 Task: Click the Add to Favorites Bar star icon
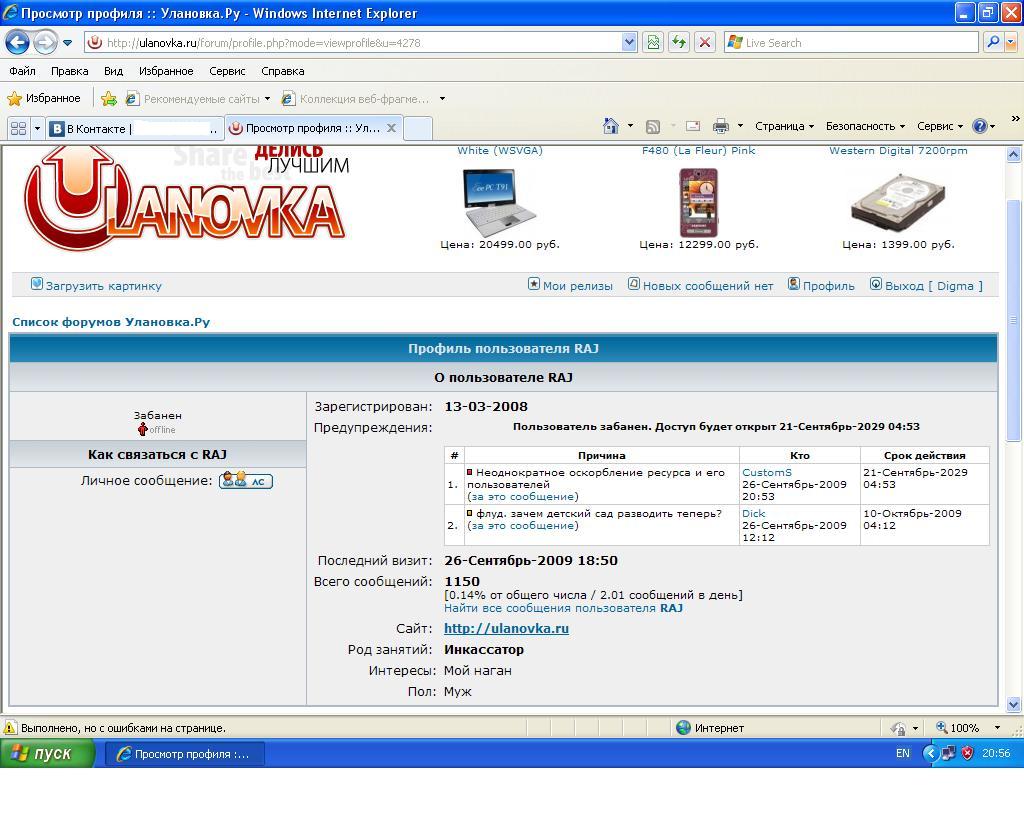click(x=109, y=99)
